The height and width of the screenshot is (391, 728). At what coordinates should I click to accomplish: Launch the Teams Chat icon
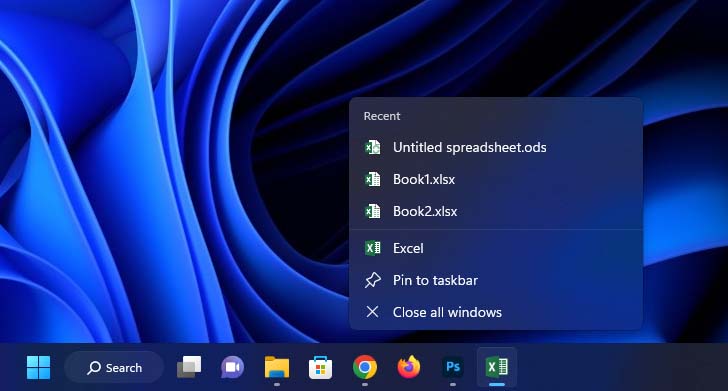point(233,367)
